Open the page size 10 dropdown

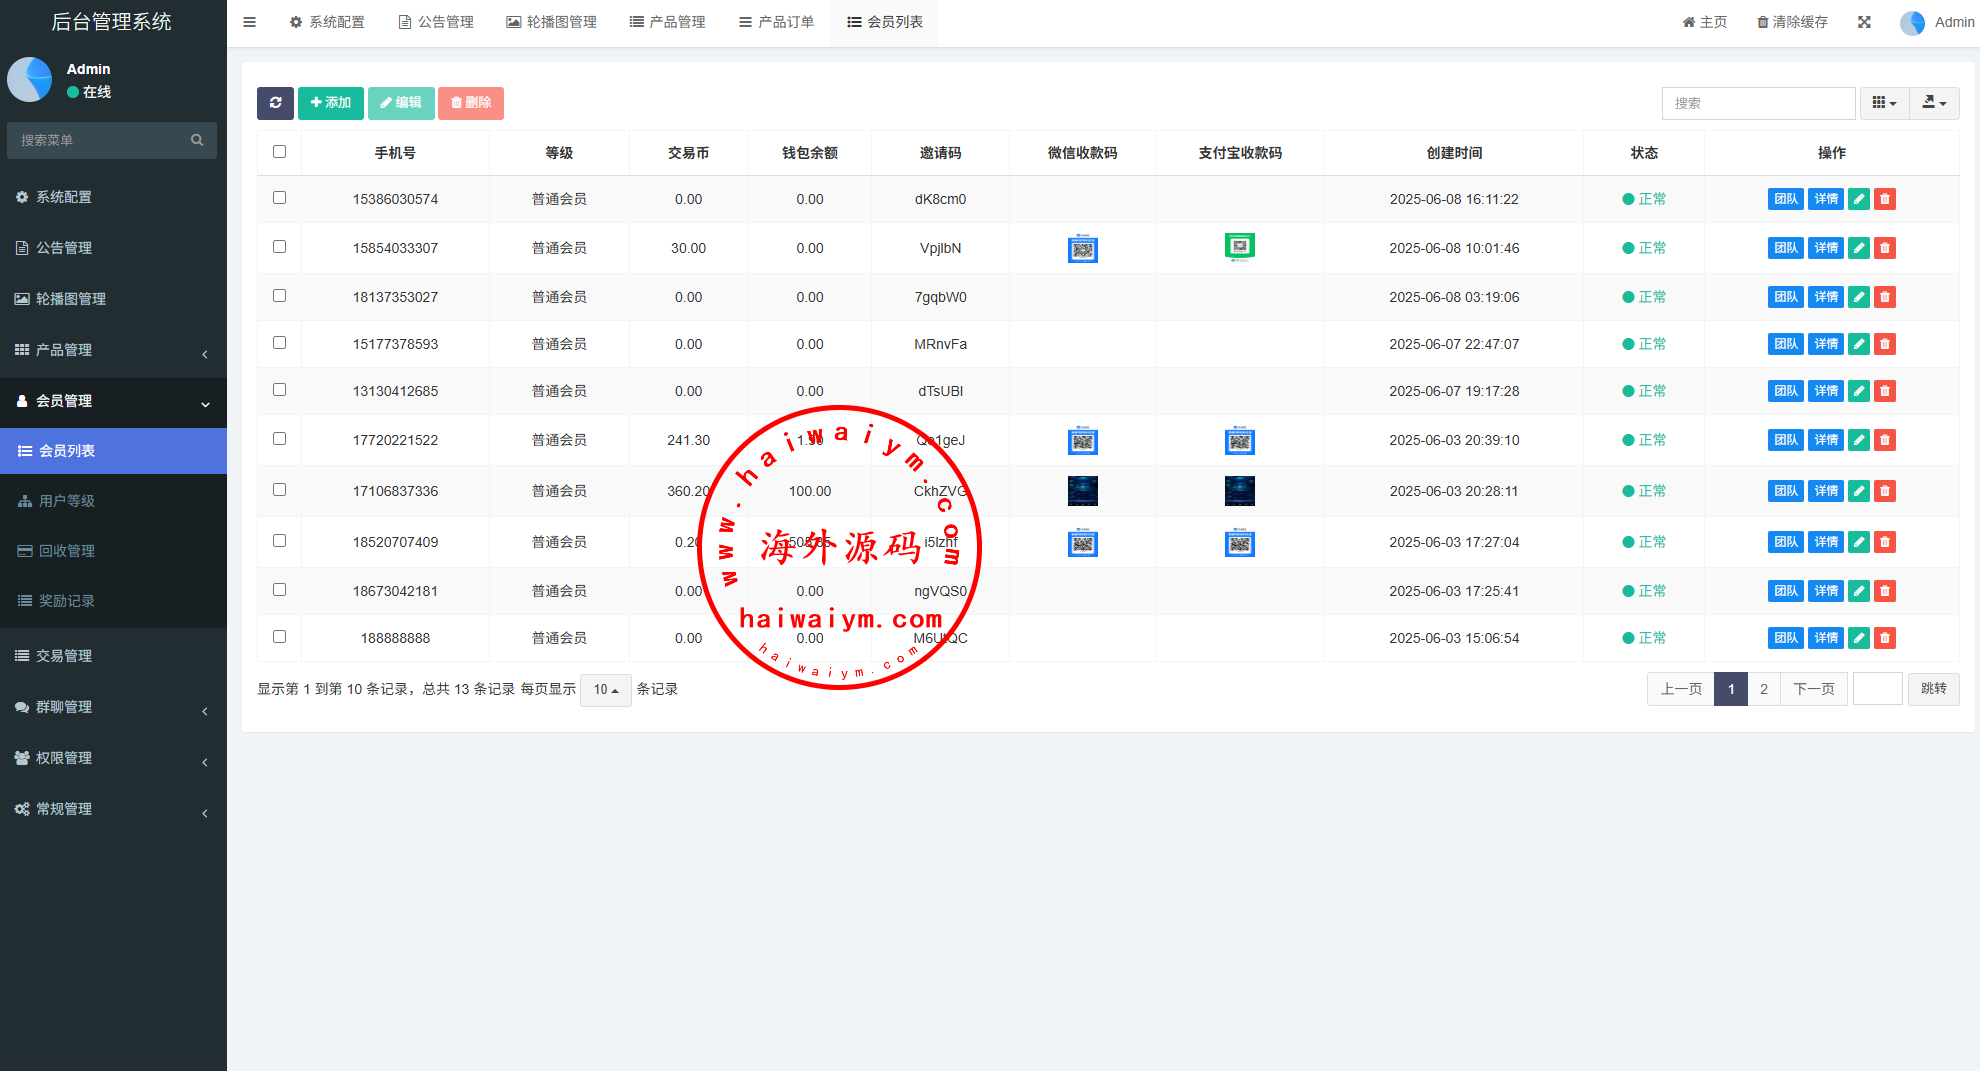tap(605, 690)
